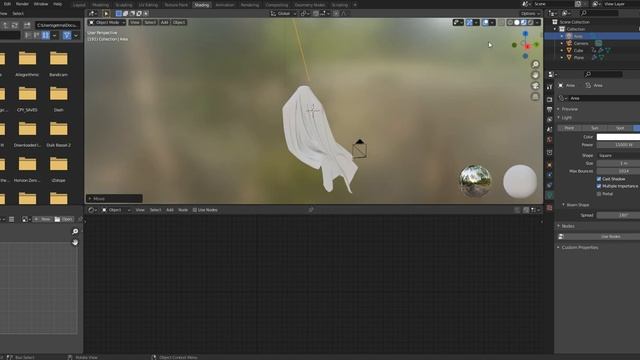Switch to material preview shading
This screenshot has width=640, height=360.
(x=524, y=22)
